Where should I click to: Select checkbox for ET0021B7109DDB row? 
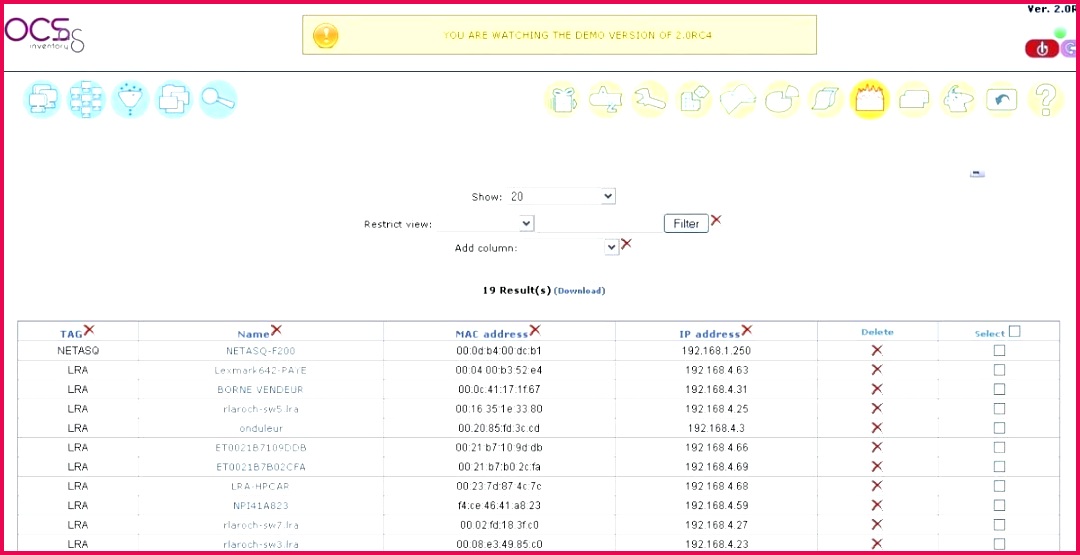click(x=999, y=447)
